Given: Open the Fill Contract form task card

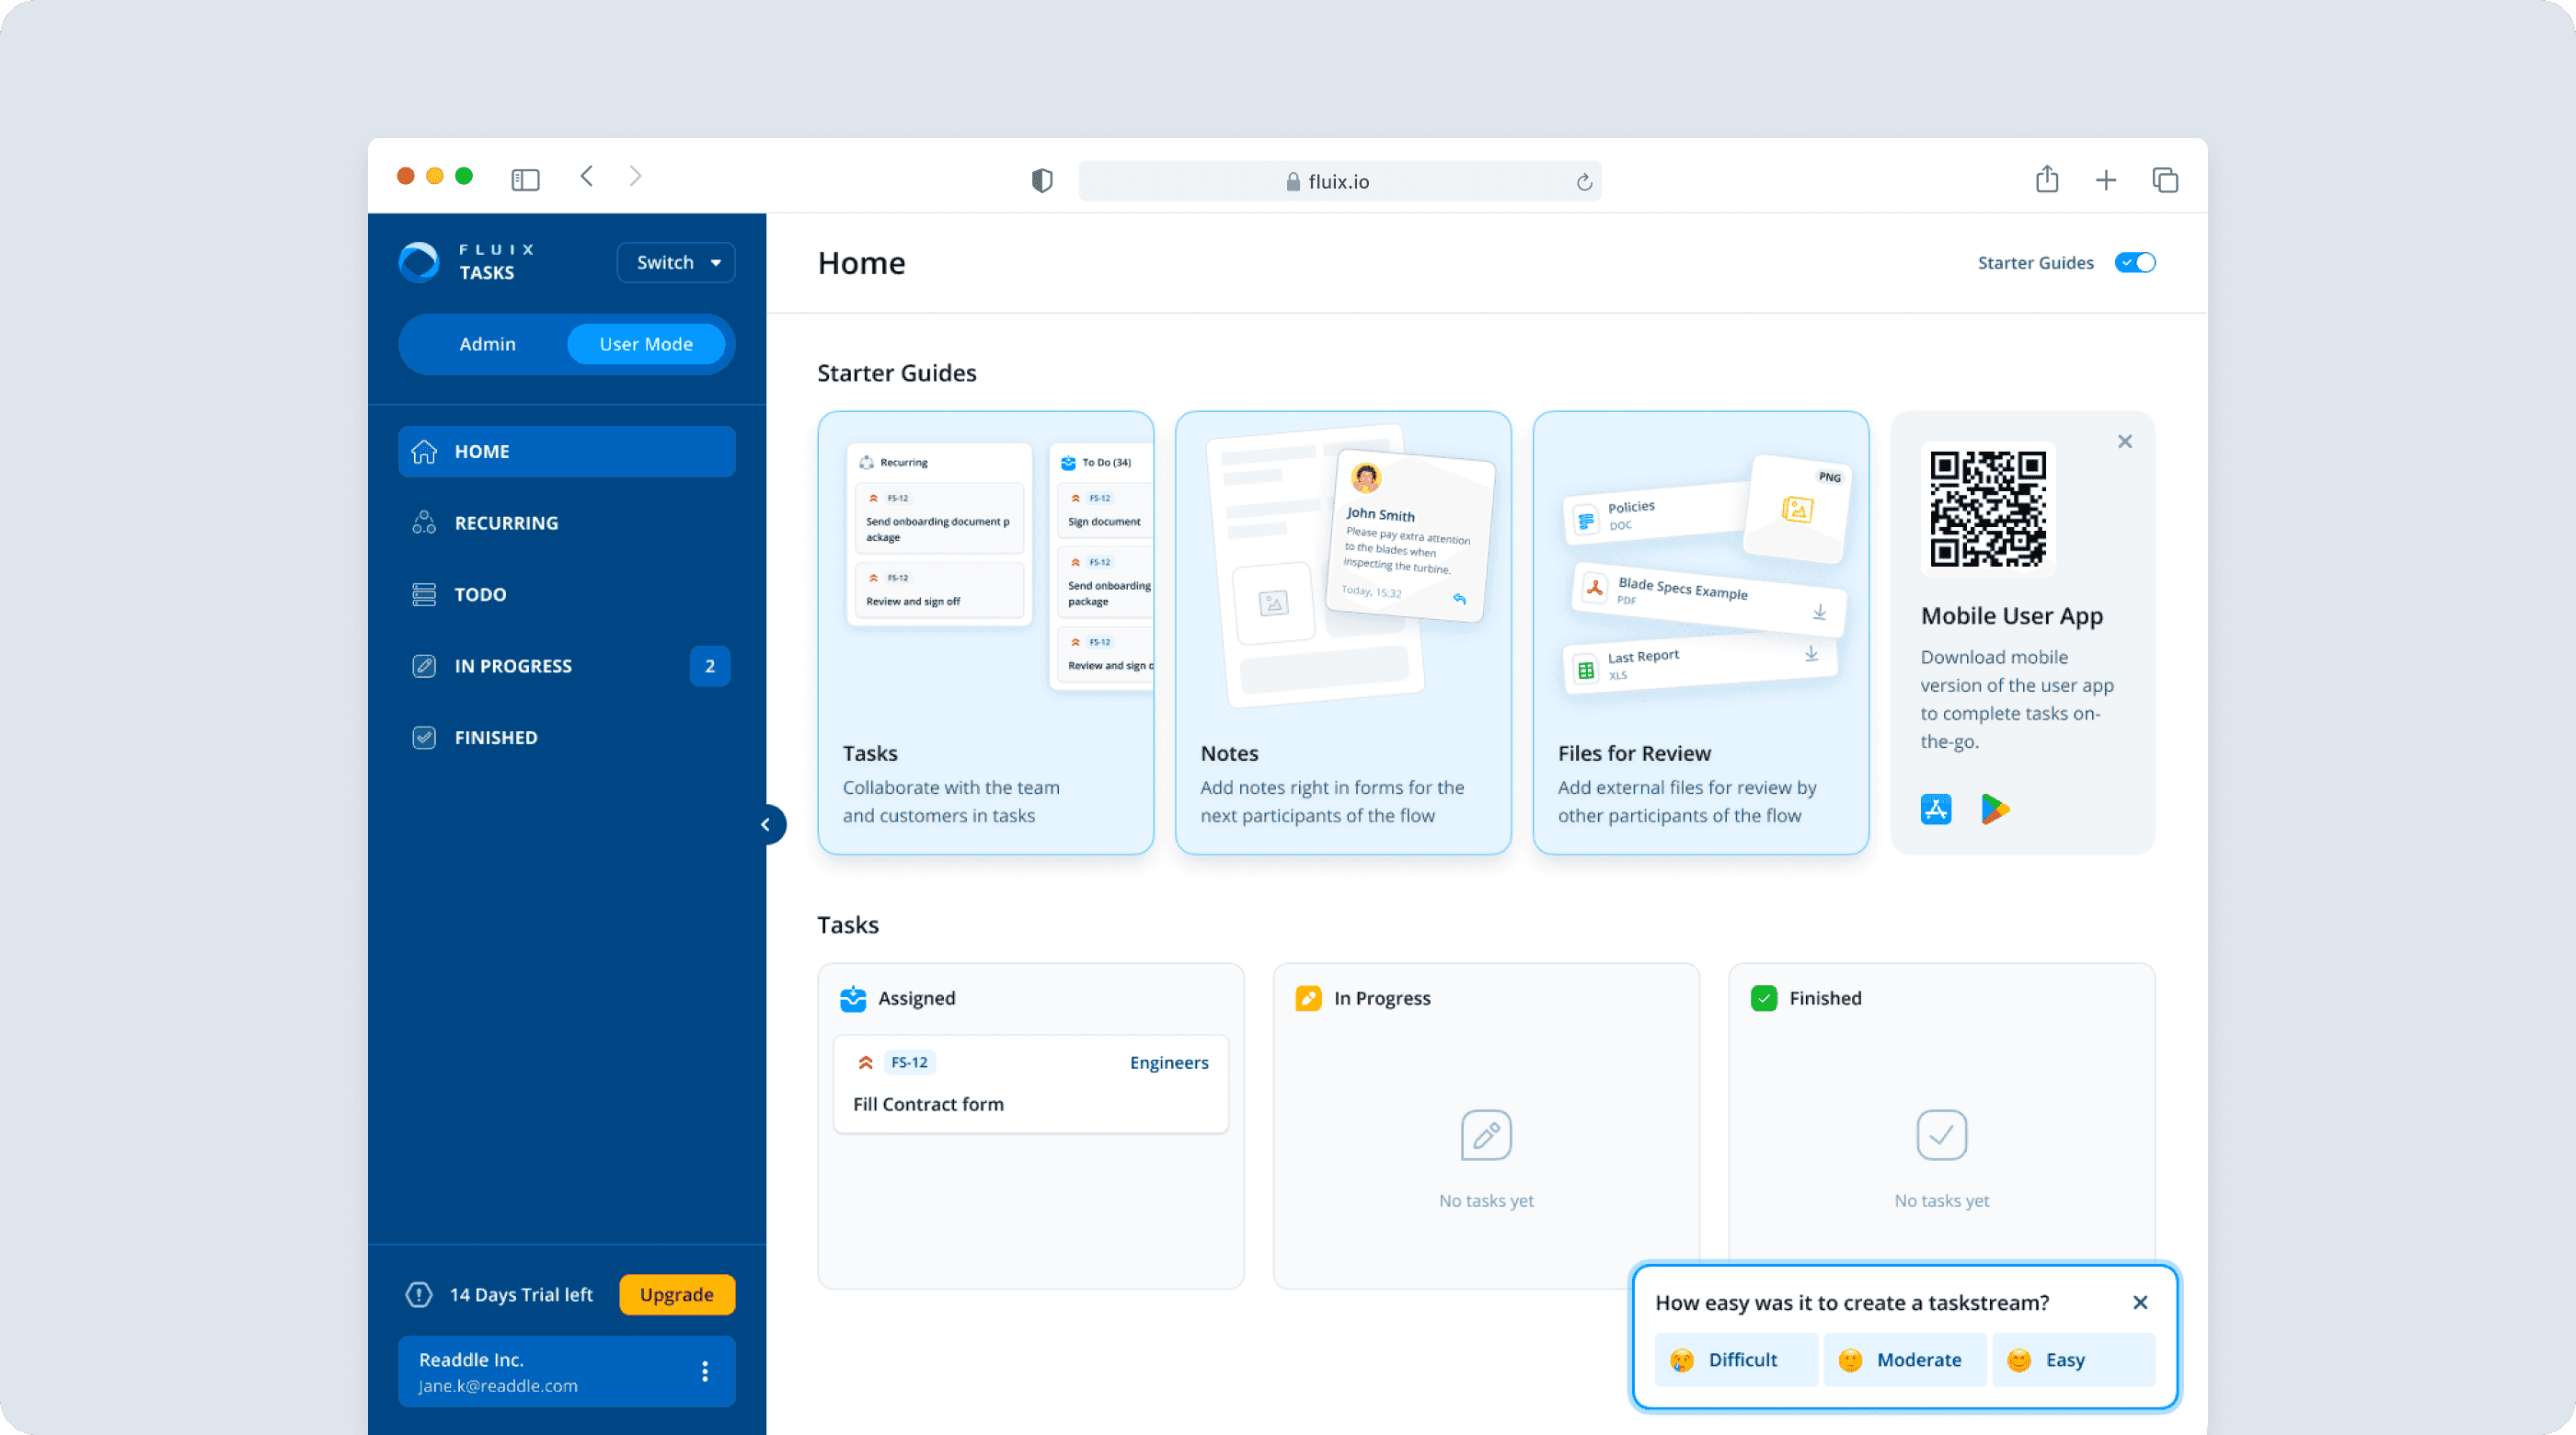Looking at the screenshot, I should [1030, 1085].
